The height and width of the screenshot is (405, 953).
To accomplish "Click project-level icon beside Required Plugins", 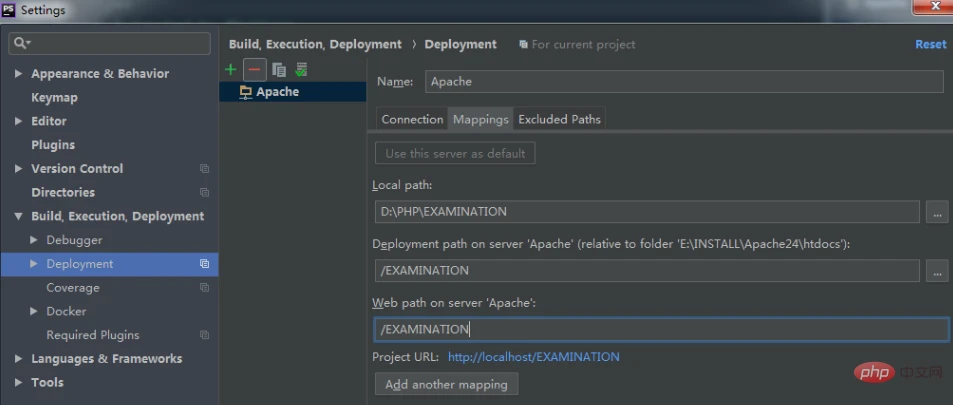I will tap(204, 335).
